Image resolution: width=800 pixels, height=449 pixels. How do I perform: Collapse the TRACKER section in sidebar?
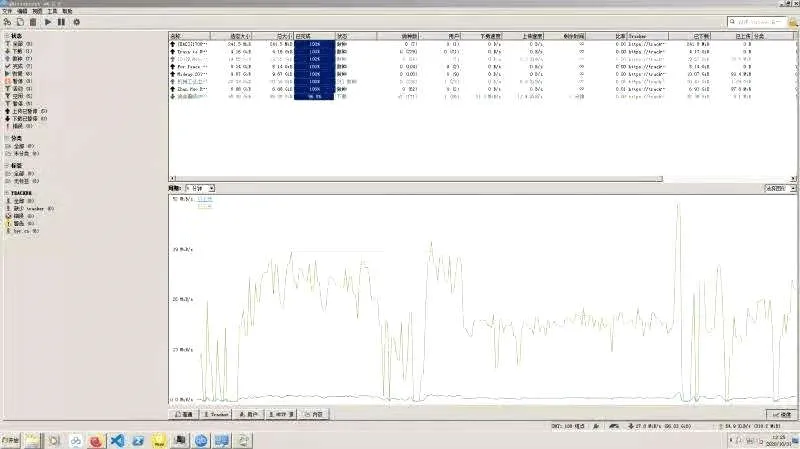click(4, 193)
